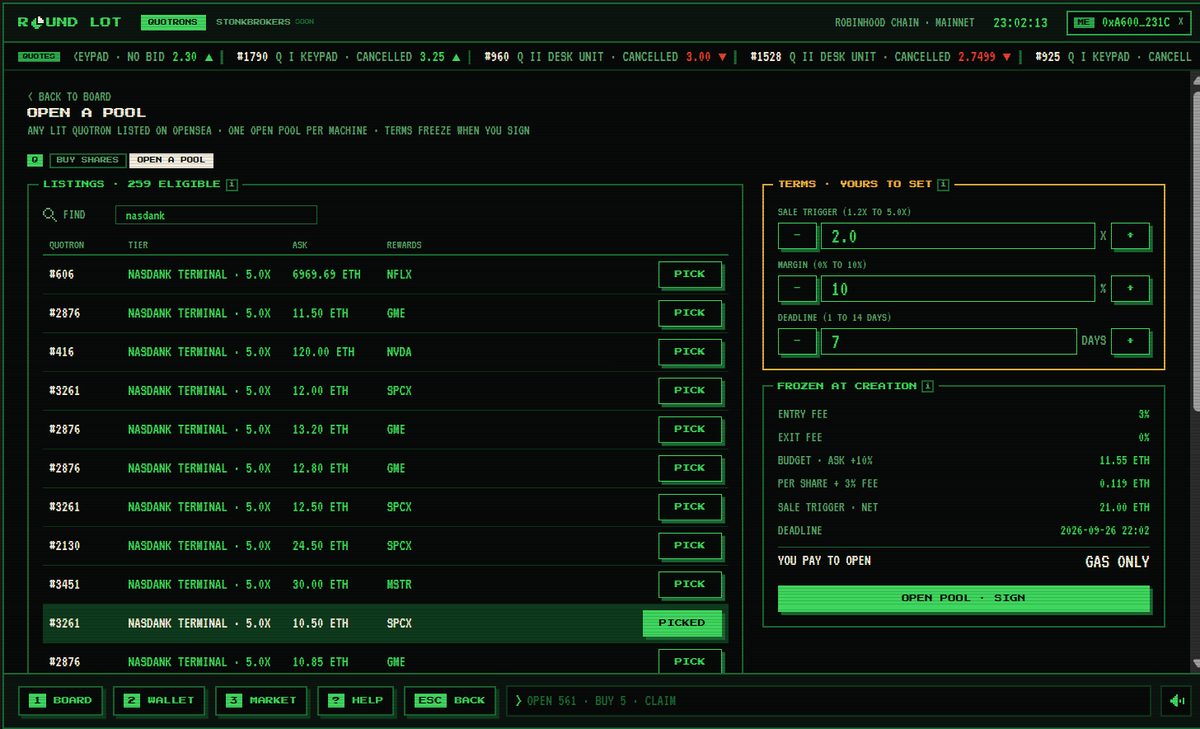This screenshot has height=729, width=1200.
Task: Click ticker item #960 Q II Desk Unit
Action: click(606, 57)
